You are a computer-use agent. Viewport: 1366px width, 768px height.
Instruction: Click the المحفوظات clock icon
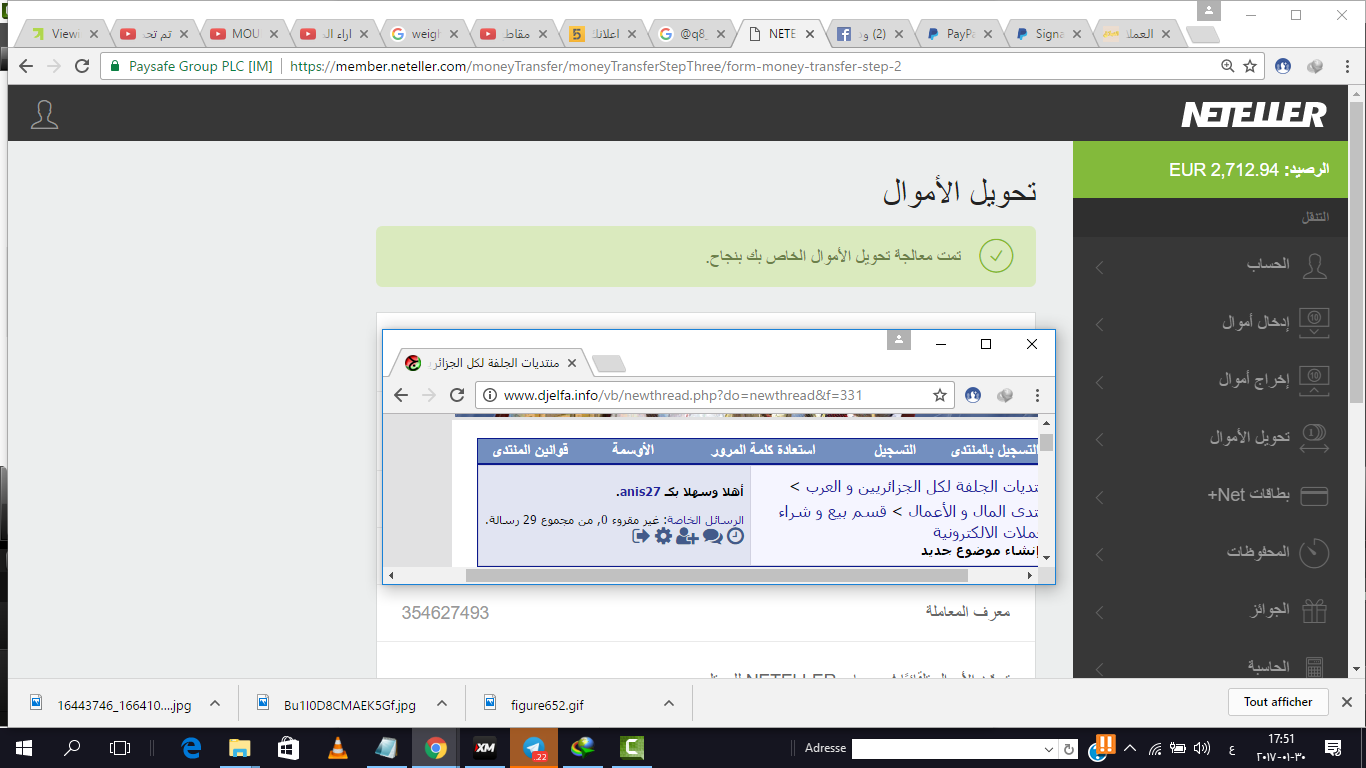click(x=1314, y=552)
